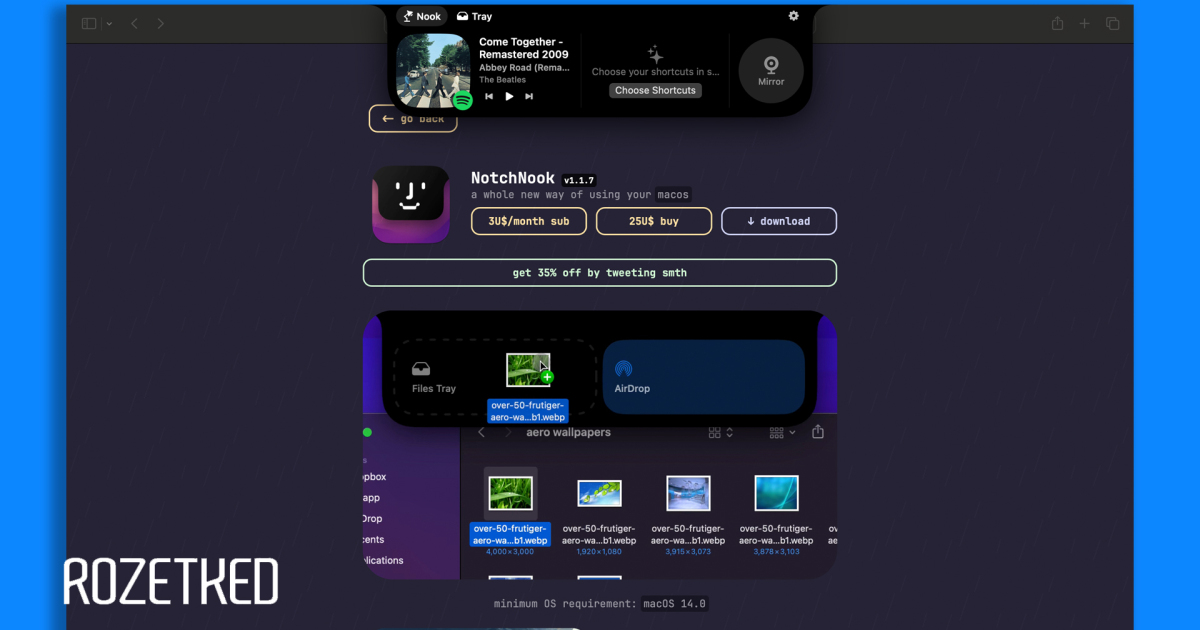This screenshot has width=1200, height=630.
Task: Click the NotchNook title text
Action: pyautogui.click(x=513, y=178)
